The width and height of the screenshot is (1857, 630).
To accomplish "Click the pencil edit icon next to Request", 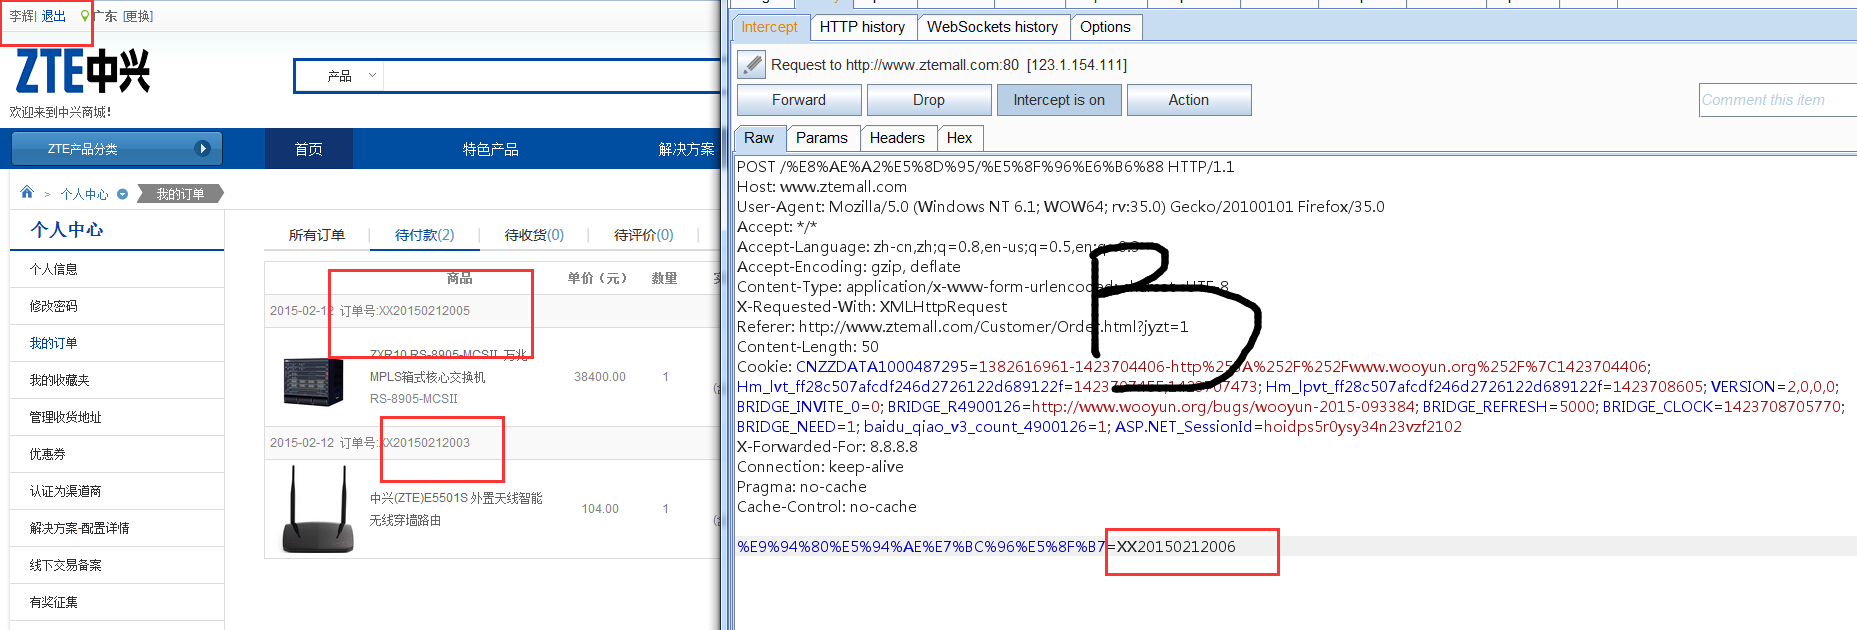I will click(751, 64).
